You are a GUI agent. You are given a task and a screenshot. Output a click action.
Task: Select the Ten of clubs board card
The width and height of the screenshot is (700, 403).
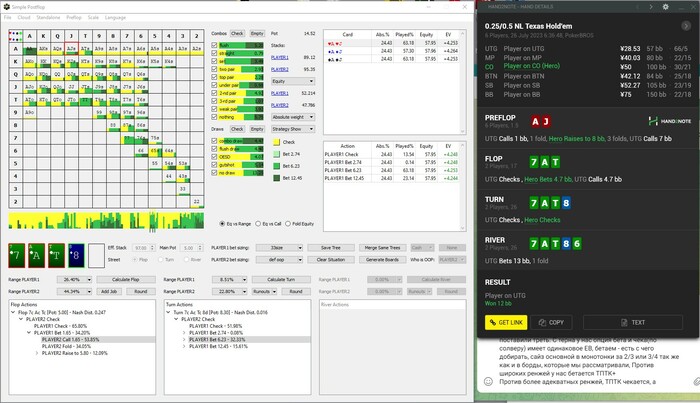click(x=57, y=255)
